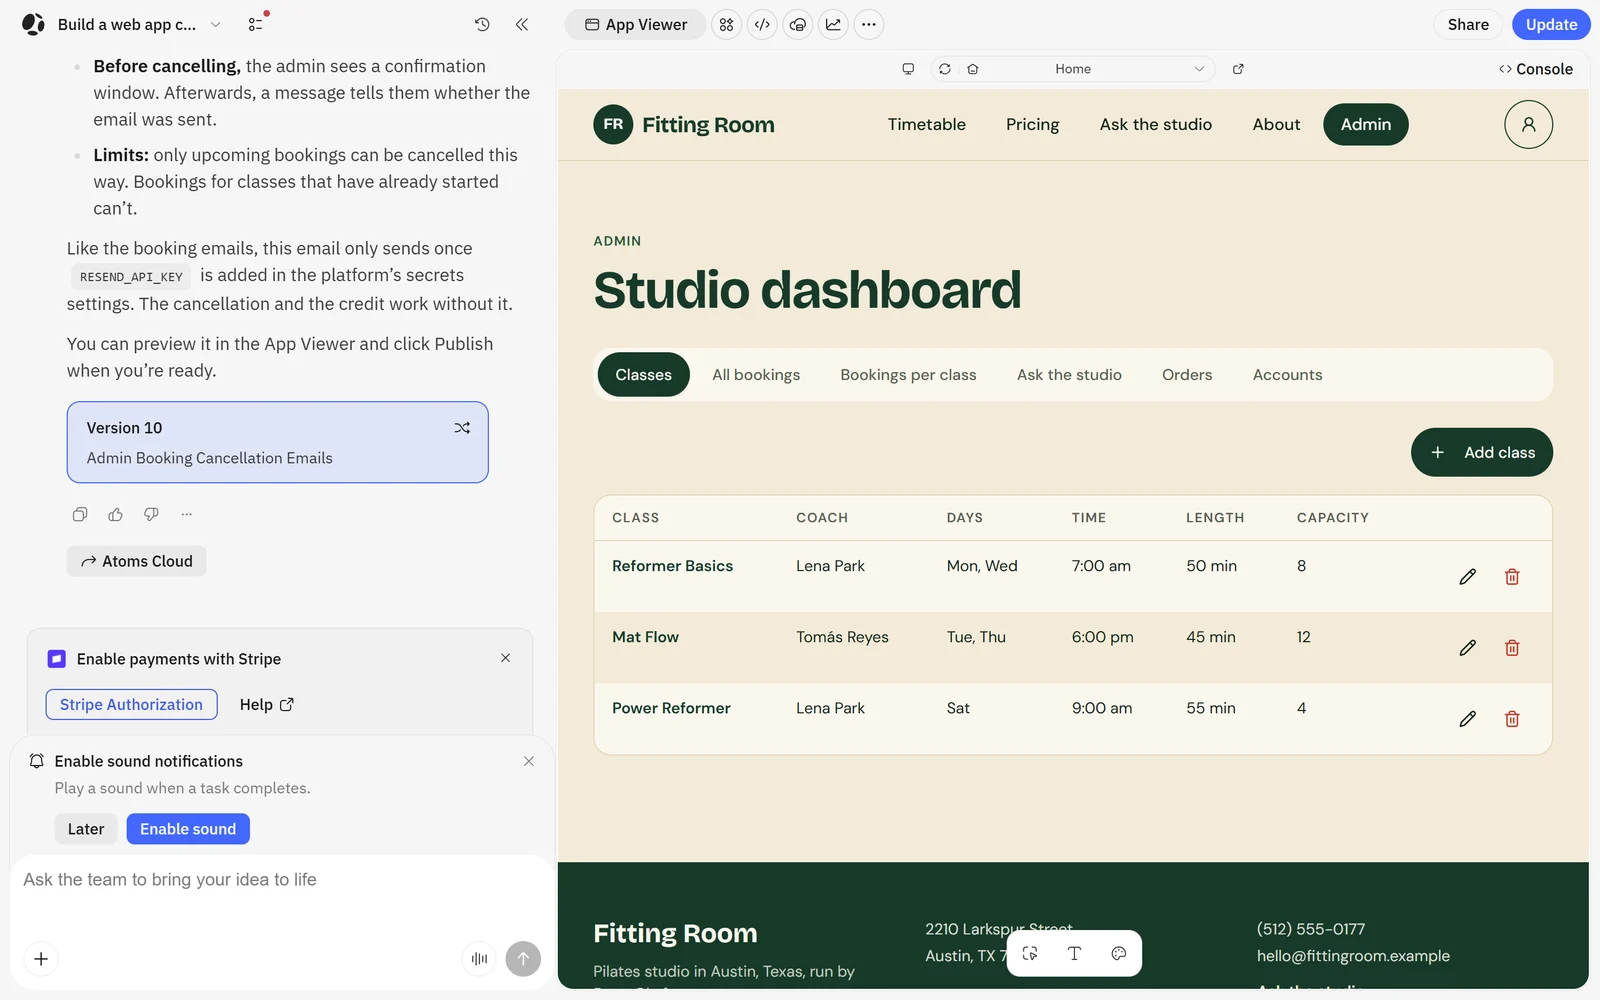Viewport: 1600px width, 1000px height.
Task: Close the Enable payments with Stripe card
Action: (505, 658)
